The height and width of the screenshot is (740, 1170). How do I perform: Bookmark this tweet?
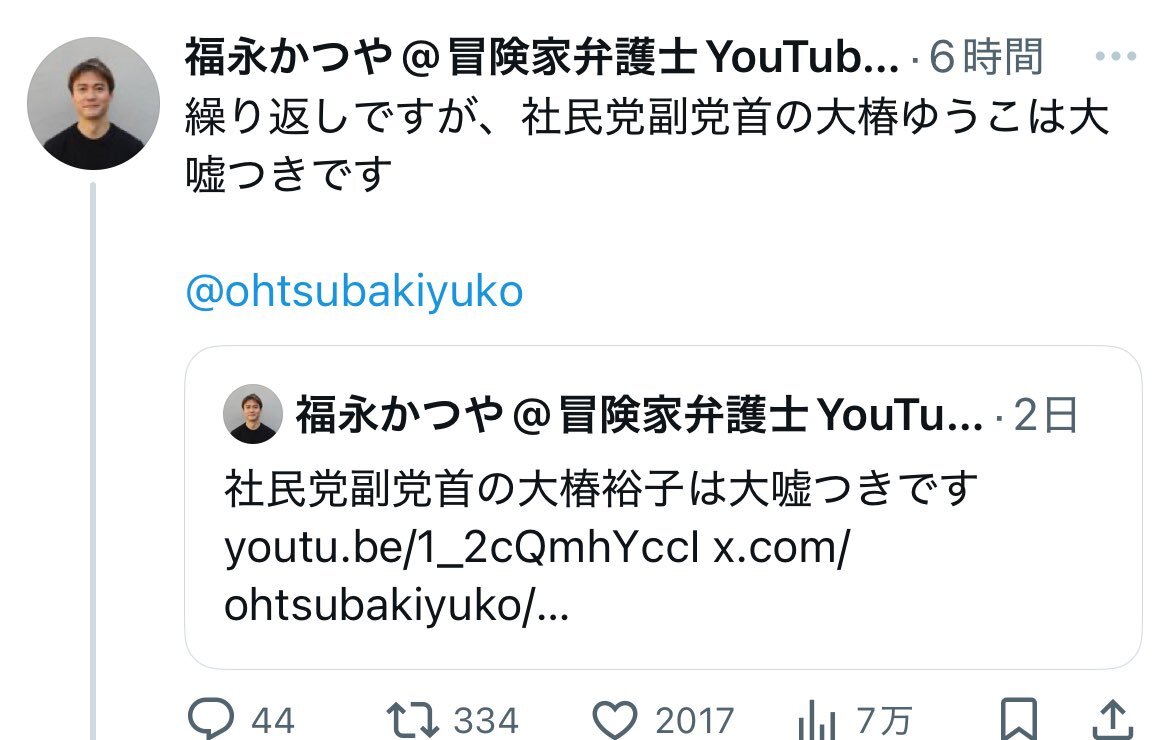1019,719
